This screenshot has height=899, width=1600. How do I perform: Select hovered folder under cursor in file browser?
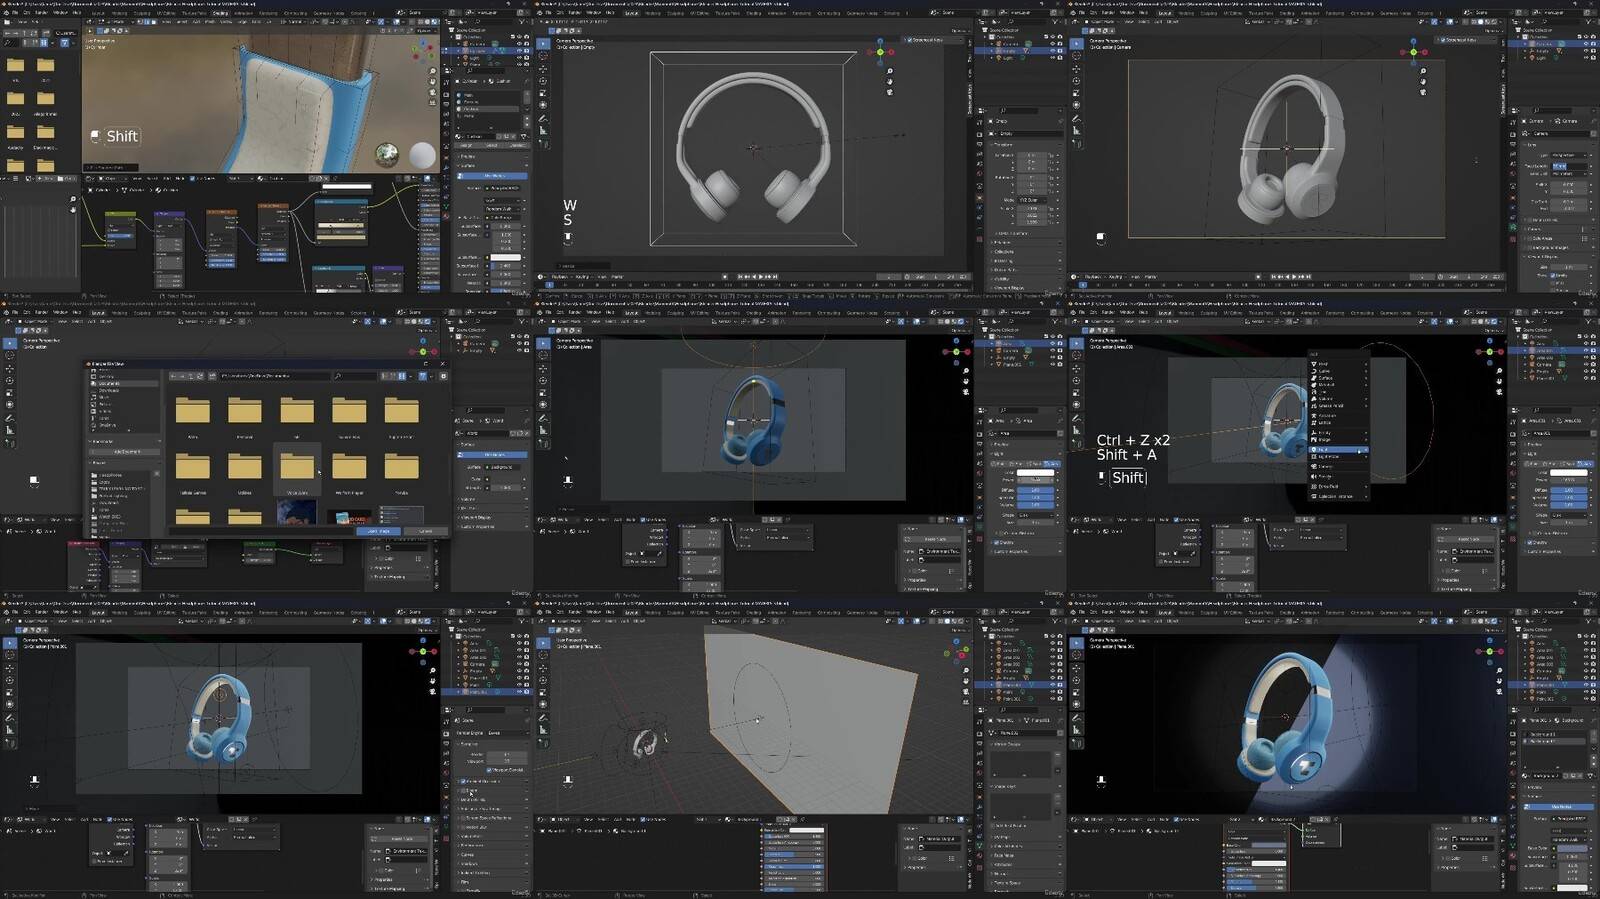(x=297, y=469)
